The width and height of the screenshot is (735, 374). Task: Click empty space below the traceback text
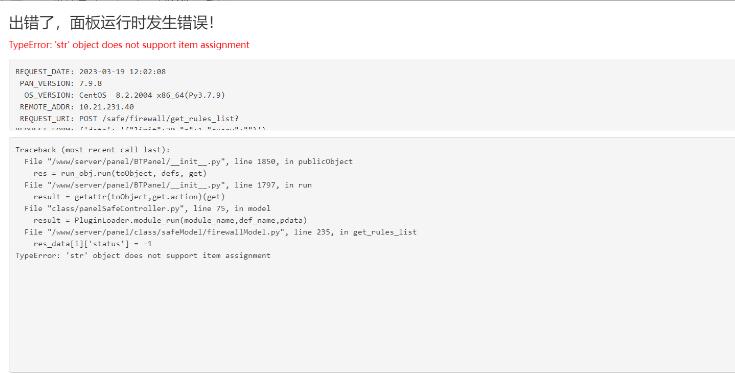pos(370,316)
